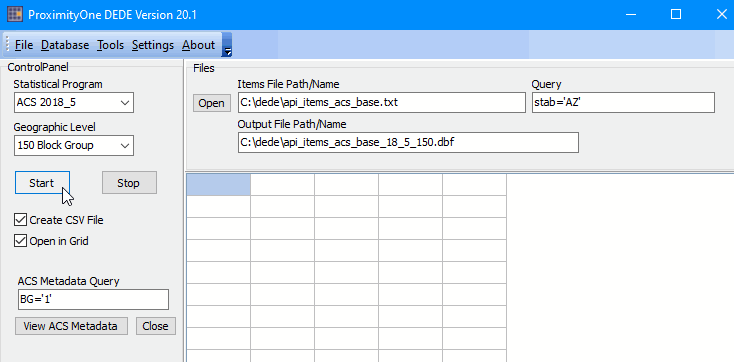Toggle the Open in Grid checkbox

[x=21, y=241]
